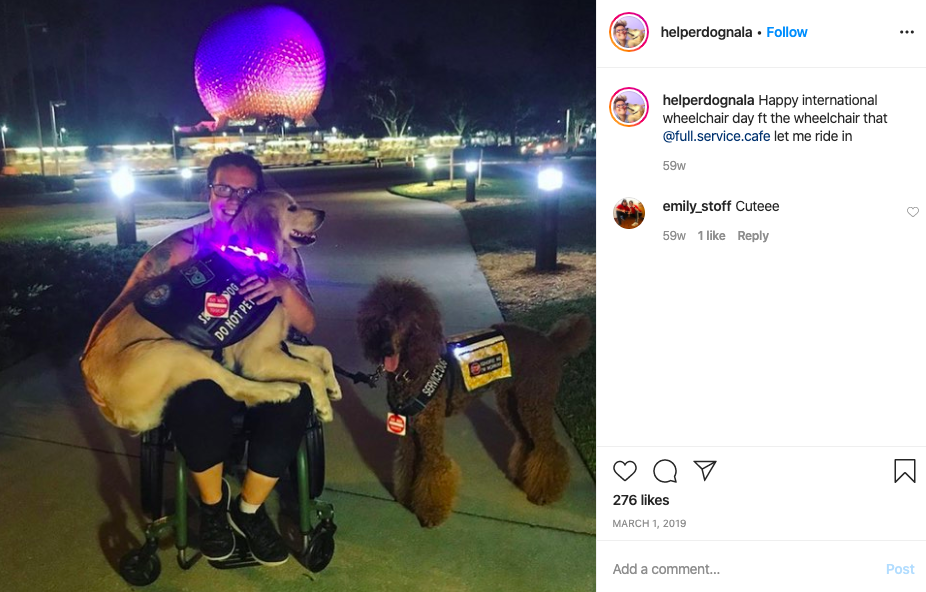
Task: Open helperdognala avatar beside the caption
Action: point(629,107)
